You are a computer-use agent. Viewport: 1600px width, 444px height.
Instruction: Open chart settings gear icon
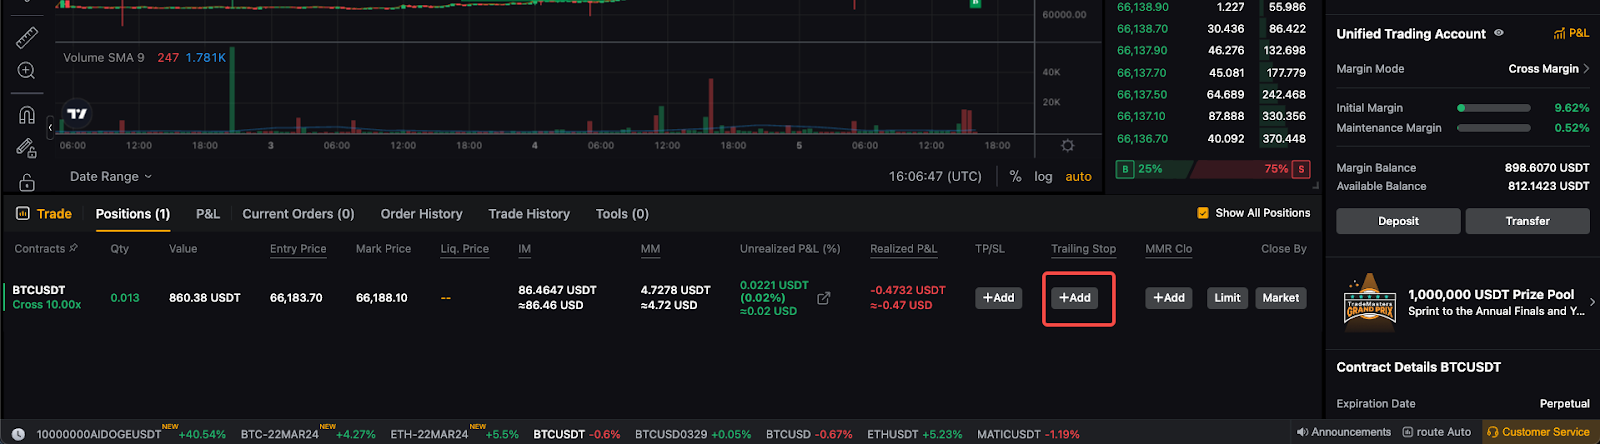(x=1067, y=146)
